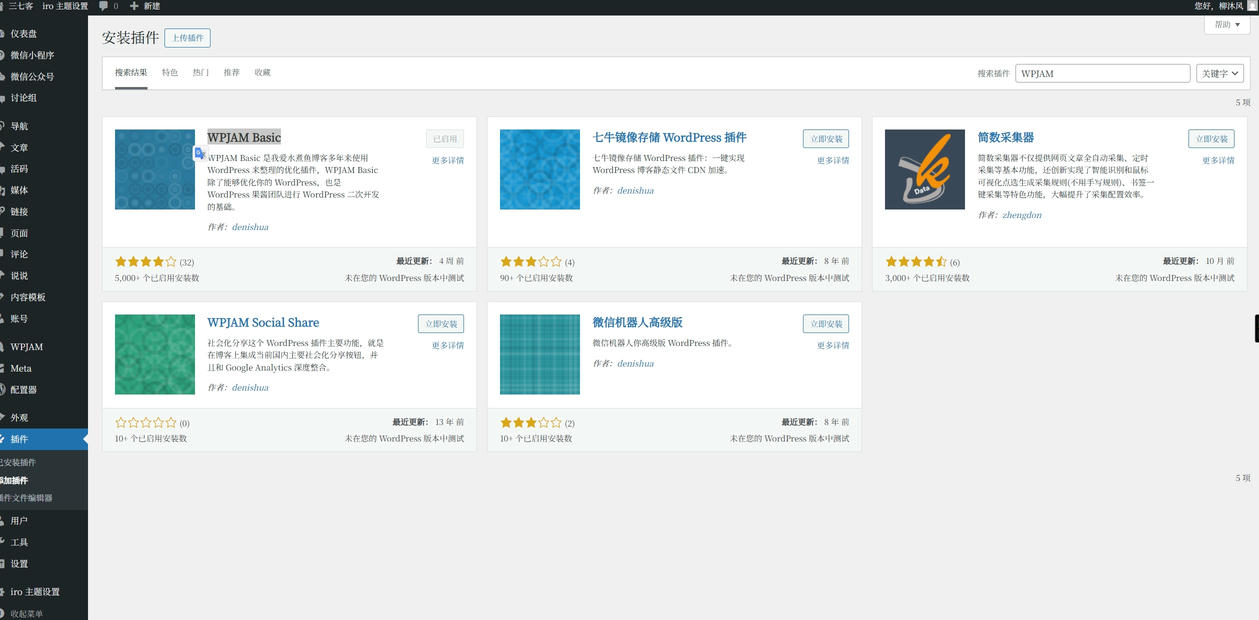Switch to the 特色 tab

(x=170, y=73)
